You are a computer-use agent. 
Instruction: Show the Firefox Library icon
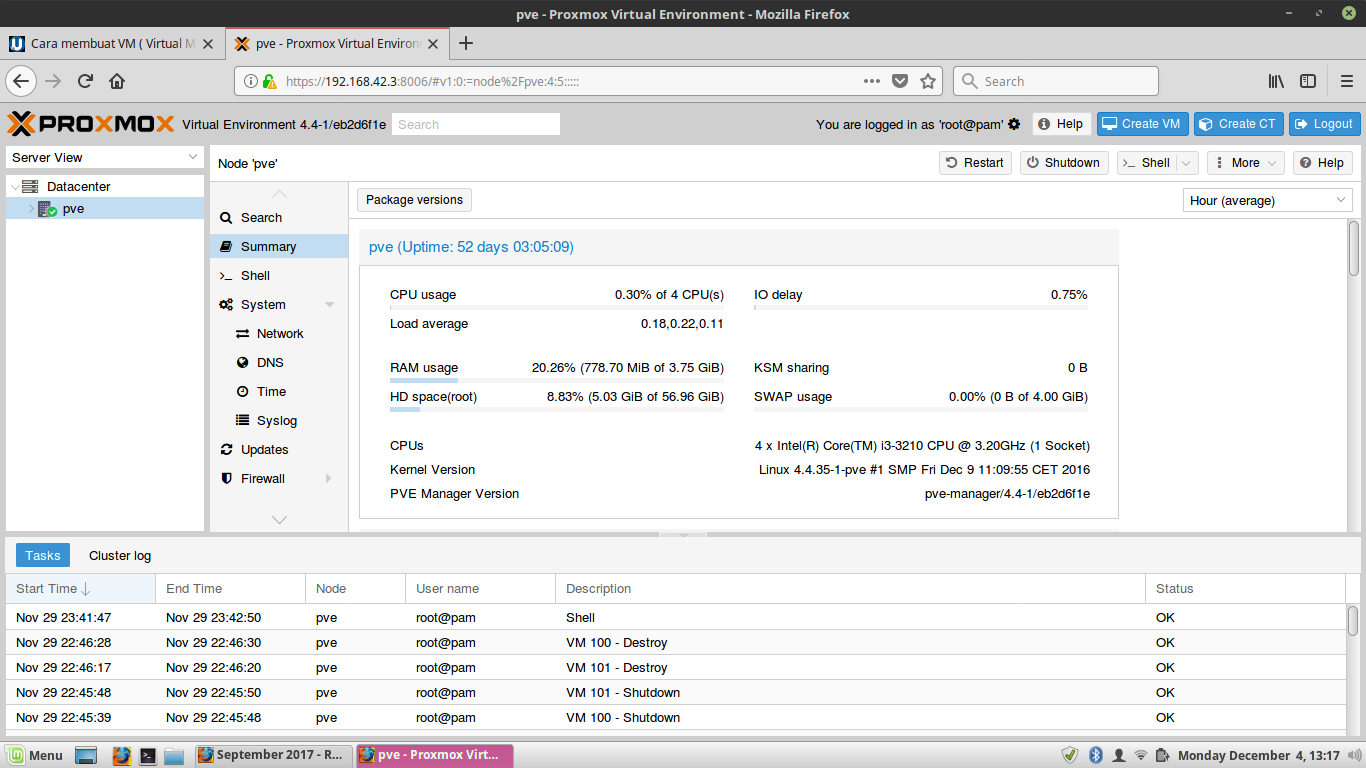click(1276, 81)
